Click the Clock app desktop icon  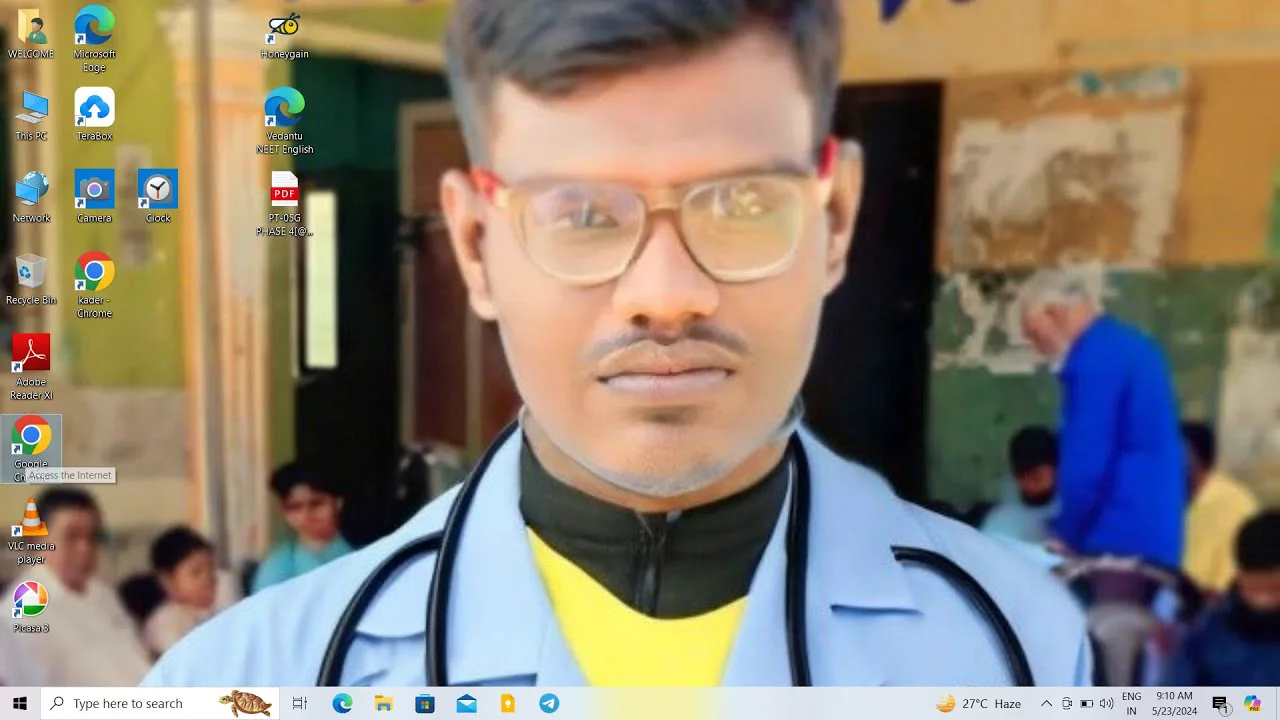coord(158,192)
